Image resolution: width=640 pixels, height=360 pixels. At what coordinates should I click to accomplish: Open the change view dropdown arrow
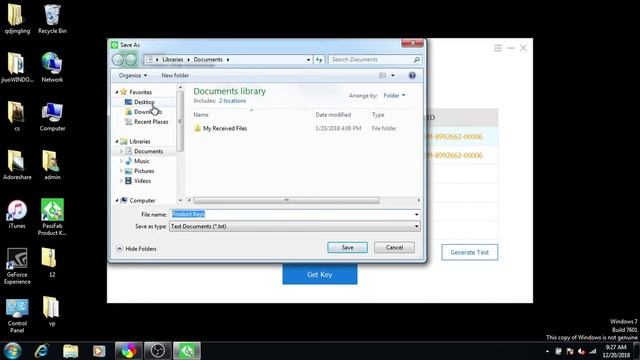(393, 76)
